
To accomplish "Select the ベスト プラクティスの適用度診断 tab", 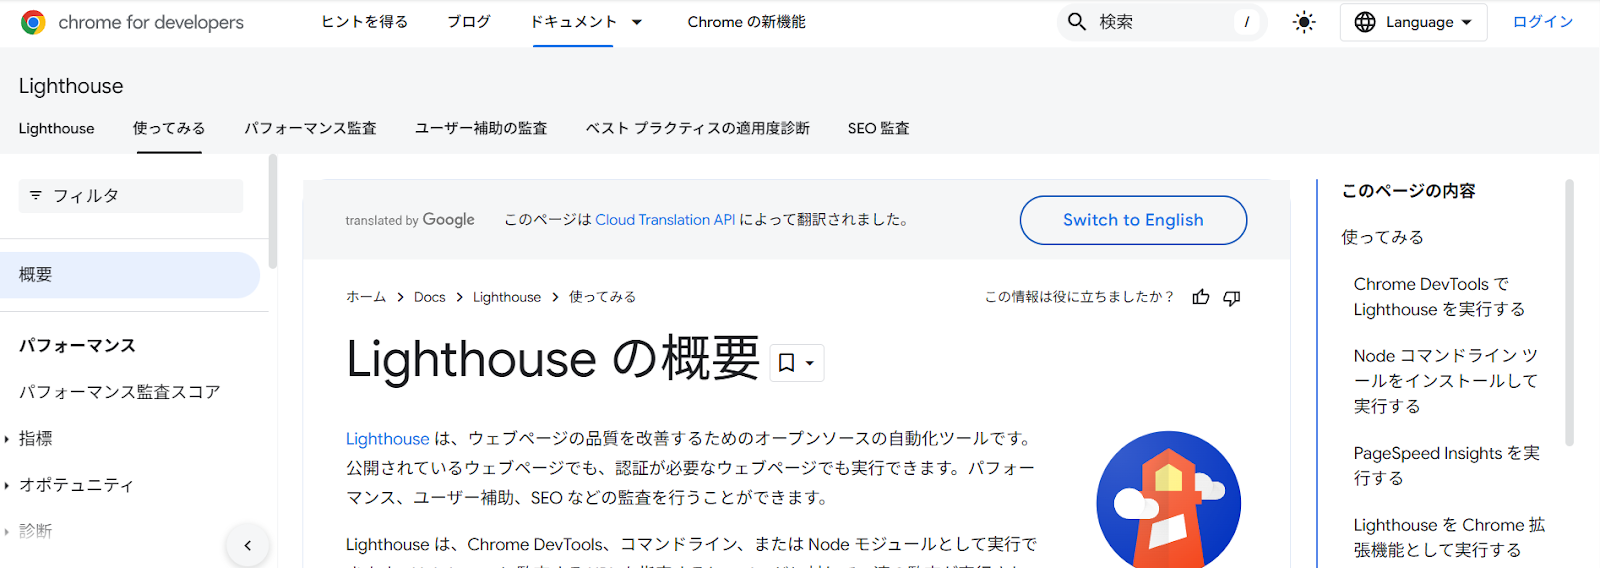I will pyautogui.click(x=698, y=128).
